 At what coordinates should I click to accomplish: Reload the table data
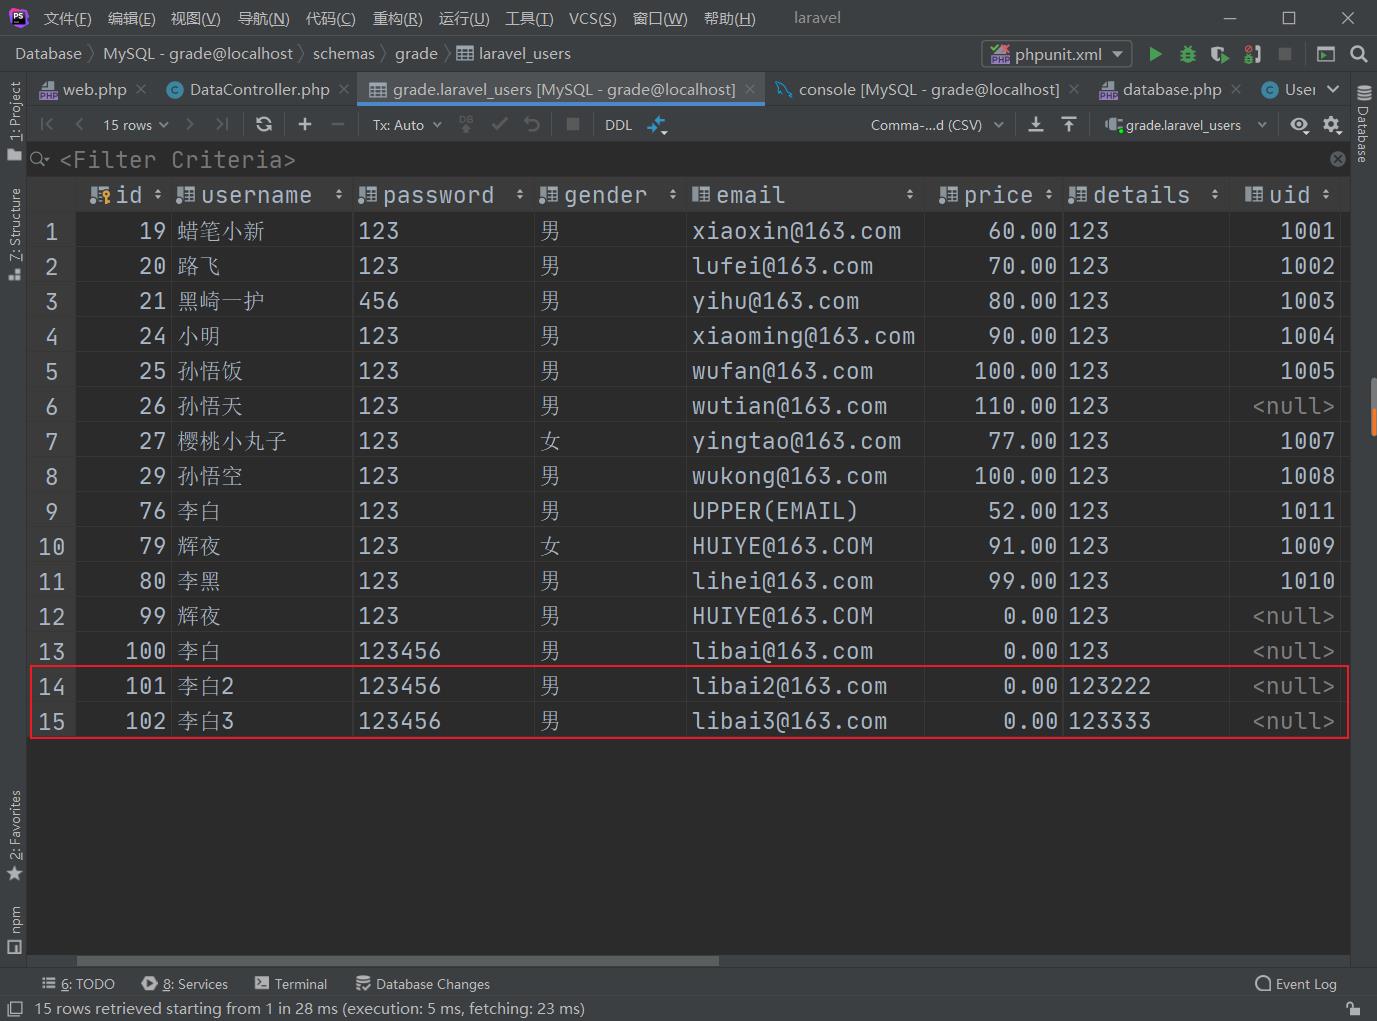(x=264, y=124)
